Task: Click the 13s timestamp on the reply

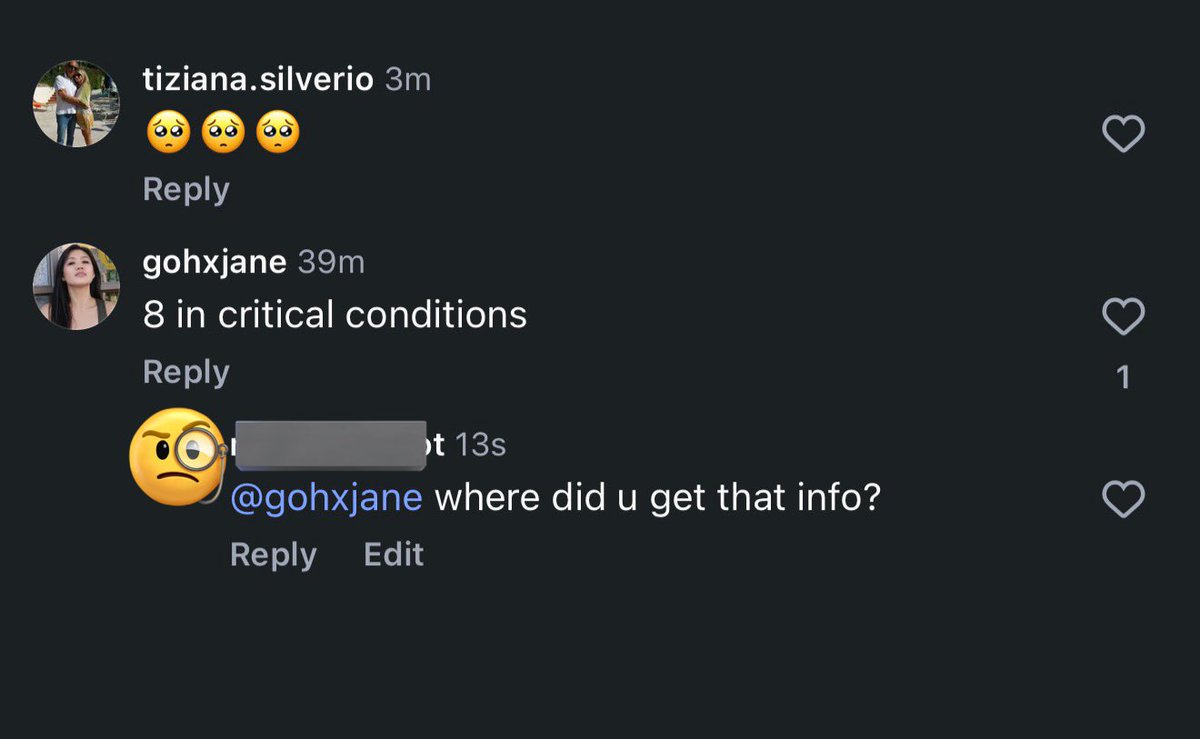Action: [x=481, y=445]
